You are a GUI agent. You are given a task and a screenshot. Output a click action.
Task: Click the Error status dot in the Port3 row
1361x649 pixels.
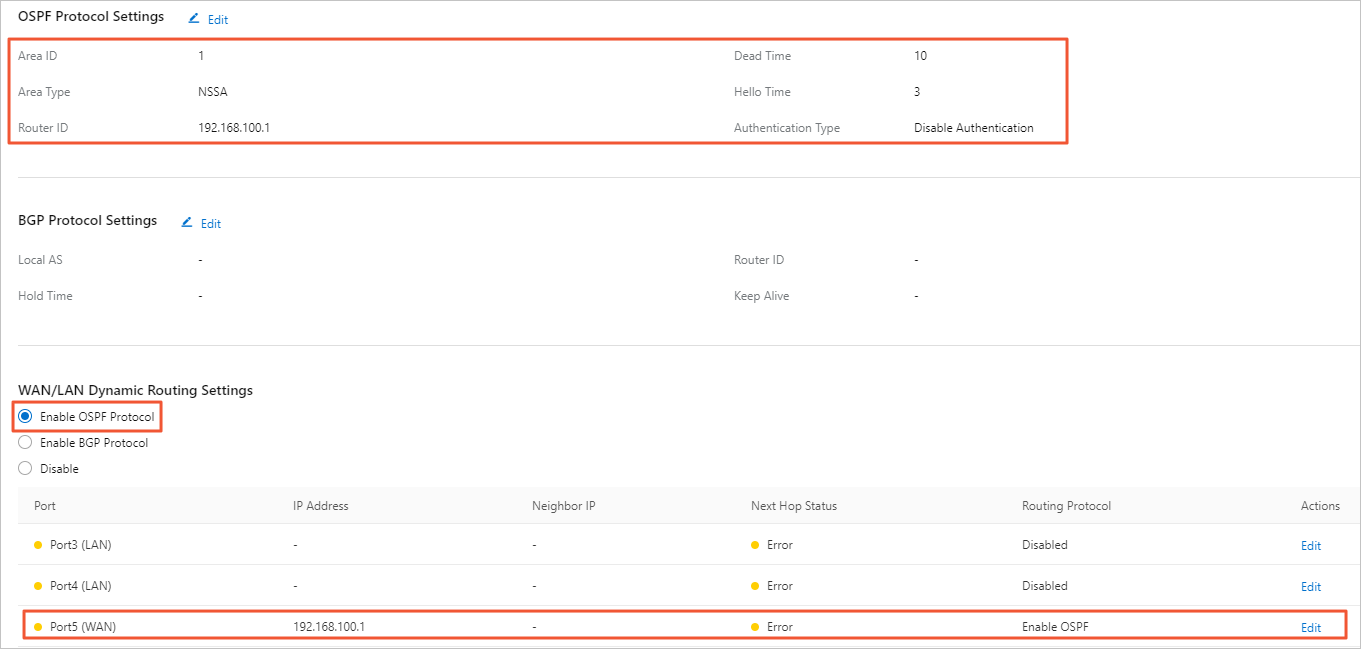click(755, 545)
